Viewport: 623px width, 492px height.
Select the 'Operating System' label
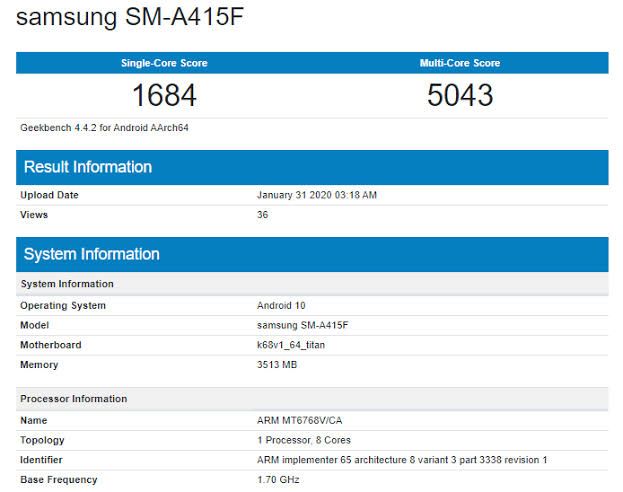click(x=63, y=306)
